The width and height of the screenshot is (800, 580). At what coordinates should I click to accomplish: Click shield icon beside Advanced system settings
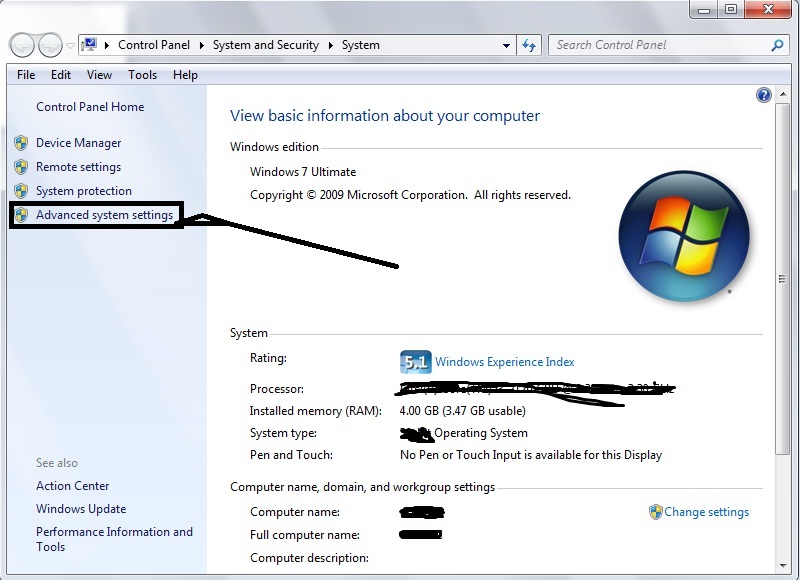pos(21,215)
